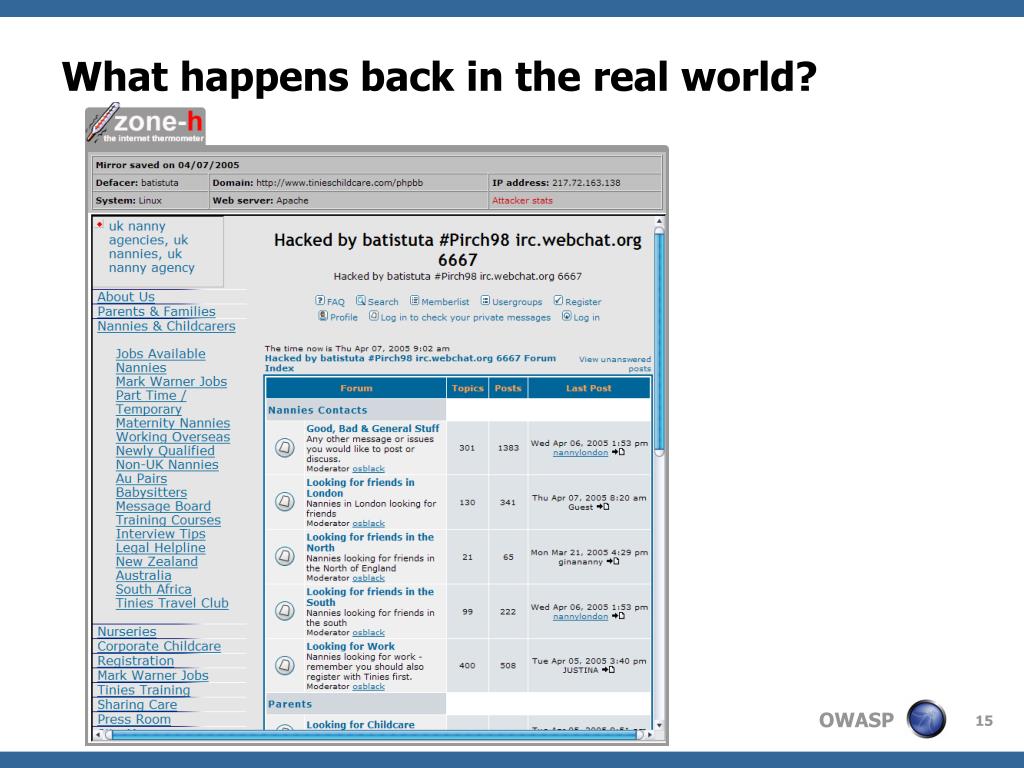The image size is (1024, 768).
Task: Click the topic count 400
Action: 467,665
